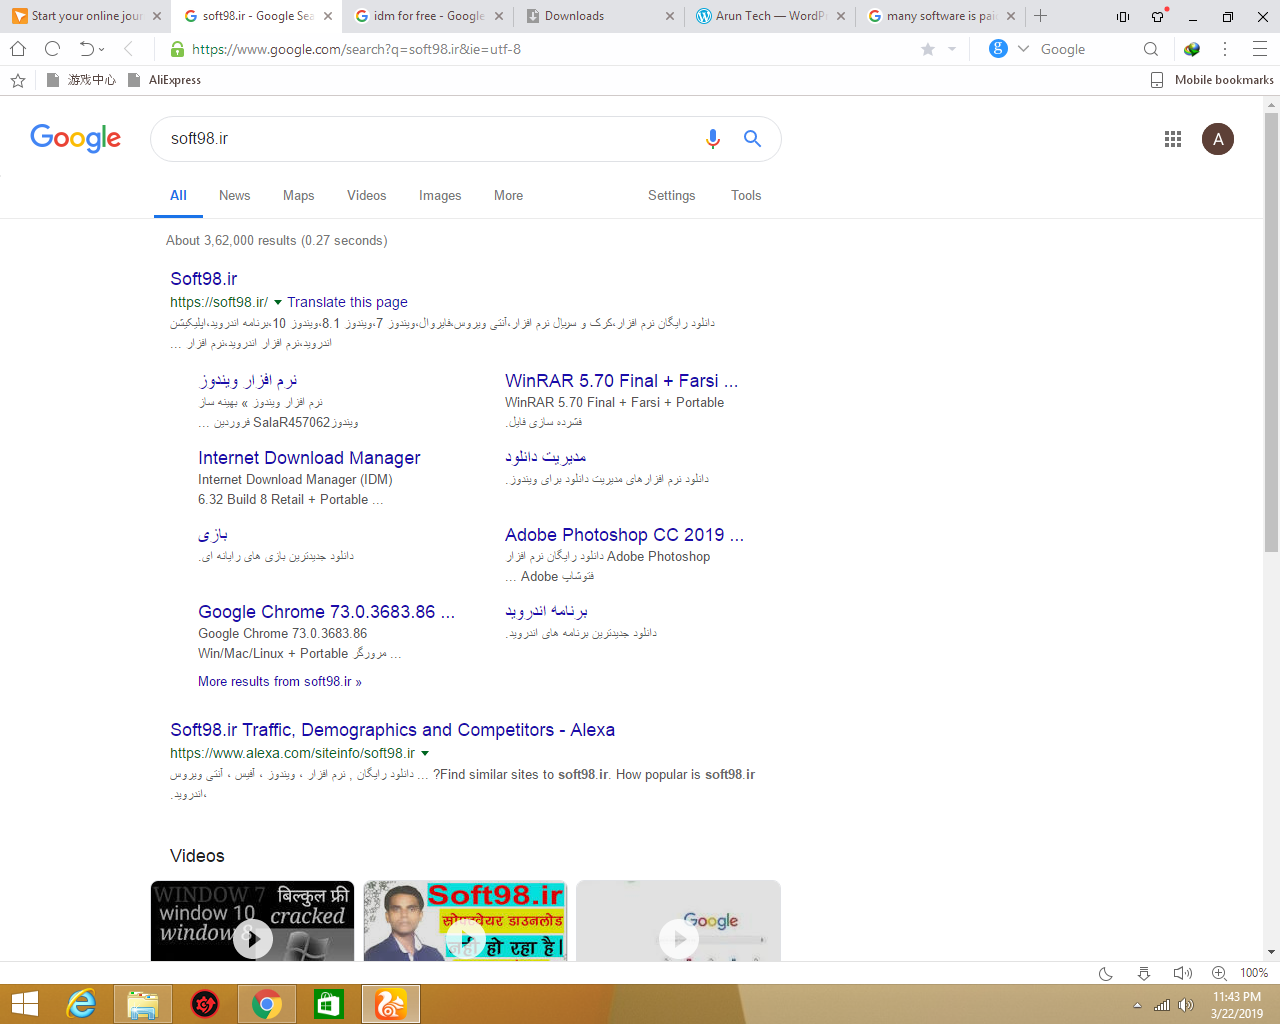The image size is (1280, 1024).
Task: Open the Internet Download Manager link
Action: point(309,458)
